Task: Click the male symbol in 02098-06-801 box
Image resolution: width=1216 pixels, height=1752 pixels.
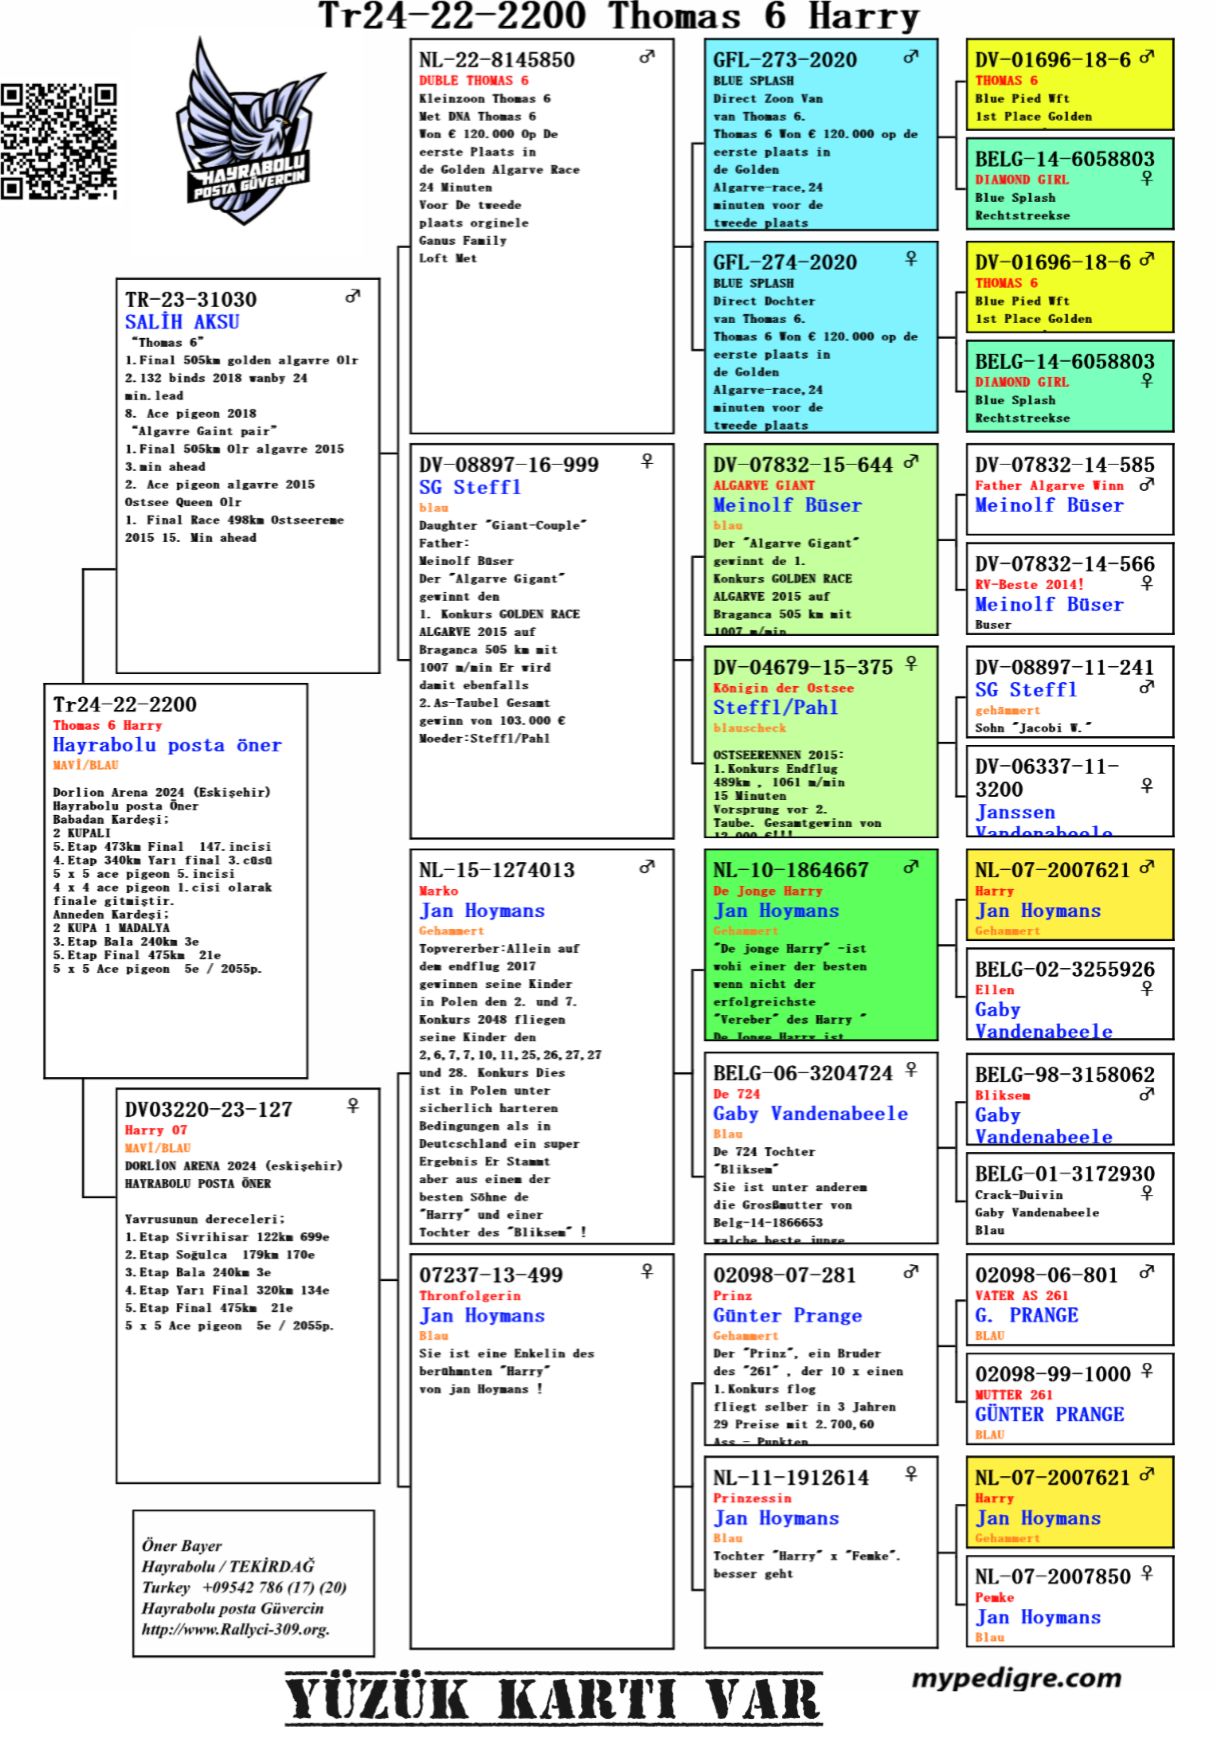Action: (1147, 1272)
